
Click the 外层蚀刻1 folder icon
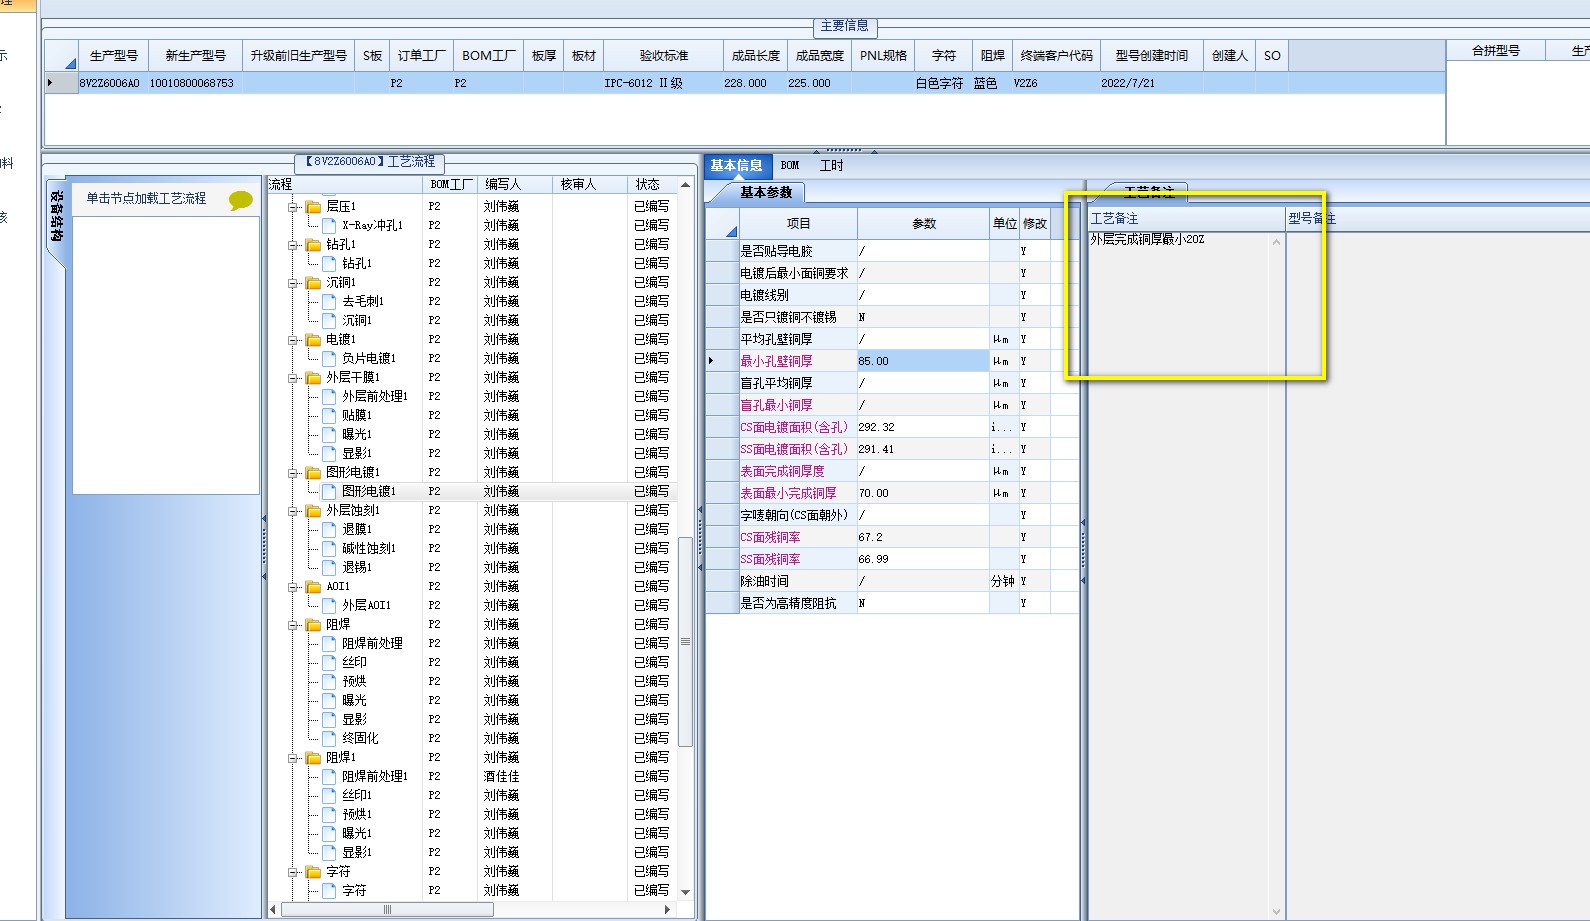[313, 511]
